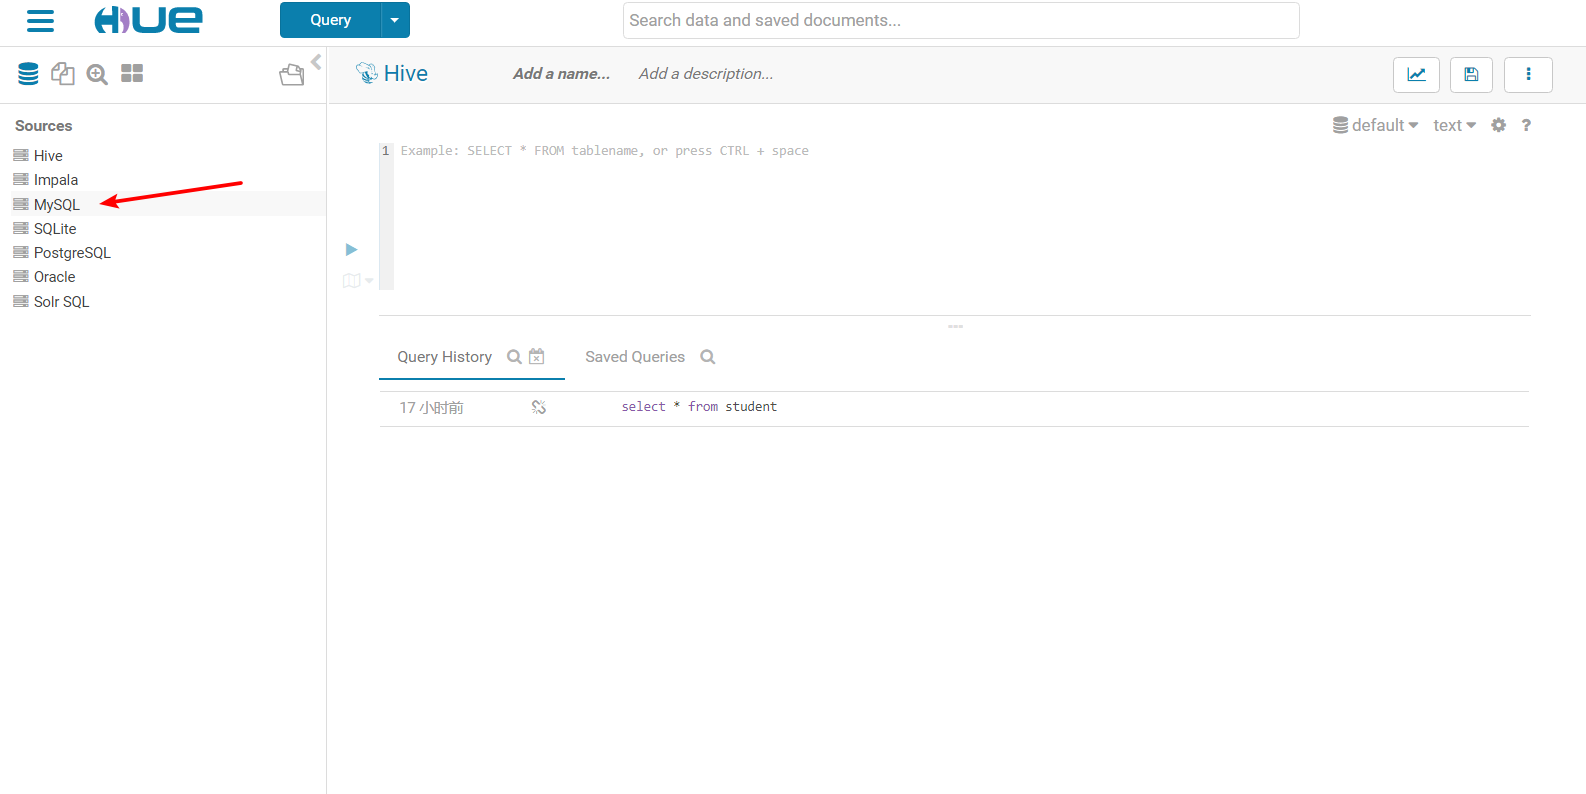Select the Oracle source

point(54,277)
